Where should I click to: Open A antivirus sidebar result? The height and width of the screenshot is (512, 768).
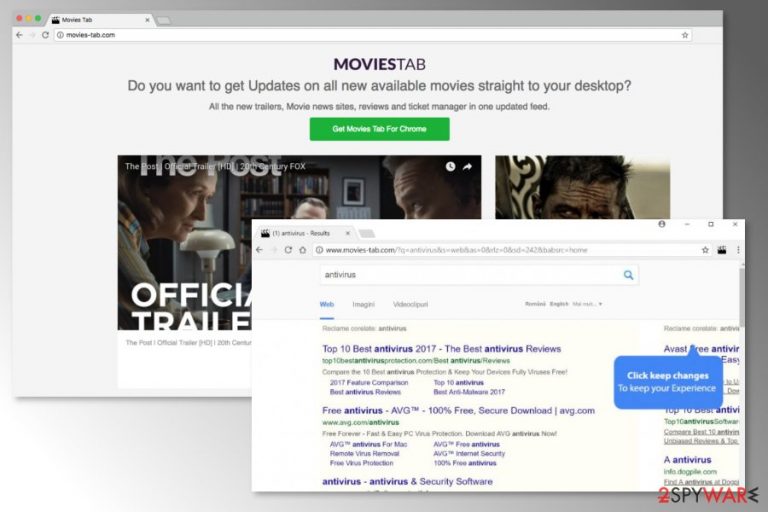click(688, 460)
